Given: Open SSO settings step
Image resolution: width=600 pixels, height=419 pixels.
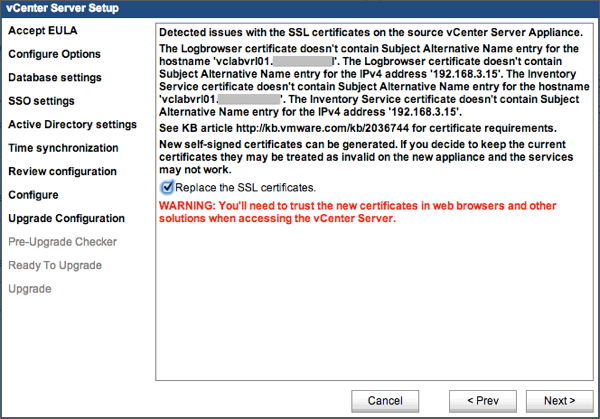Looking at the screenshot, I should (x=41, y=101).
